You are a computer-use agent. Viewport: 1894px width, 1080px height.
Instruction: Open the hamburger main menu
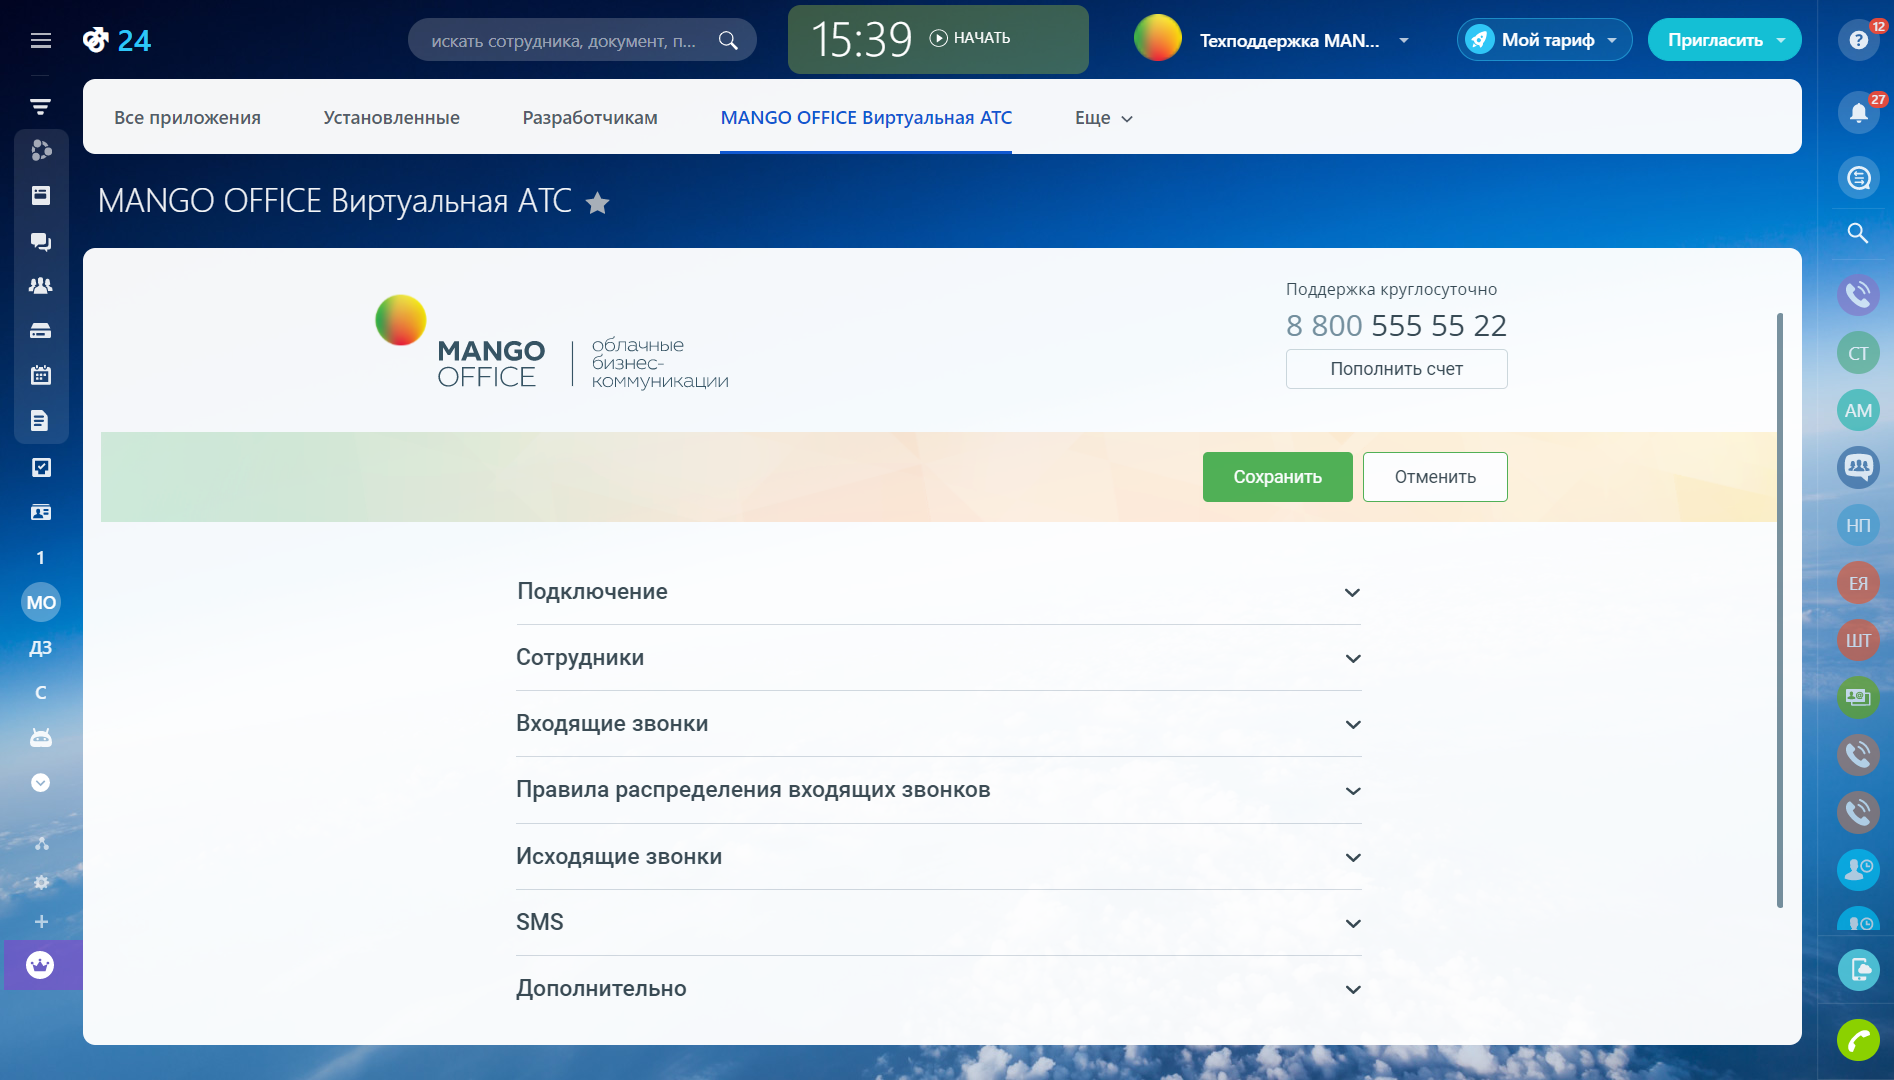click(41, 40)
